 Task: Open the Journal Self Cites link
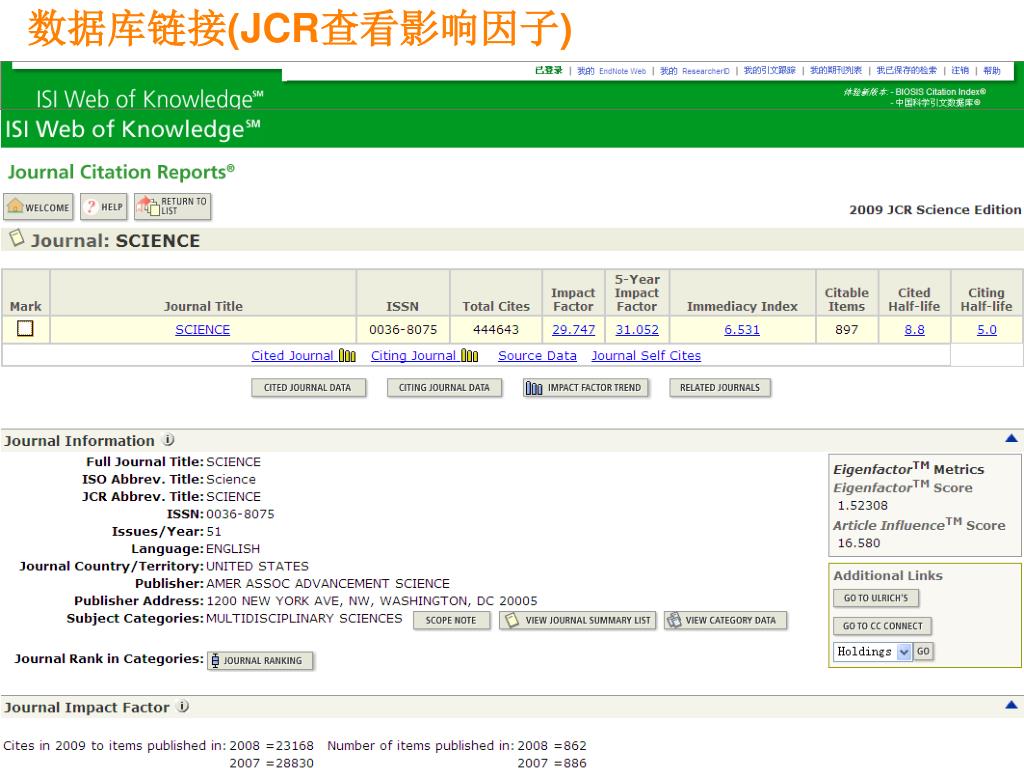coord(646,355)
